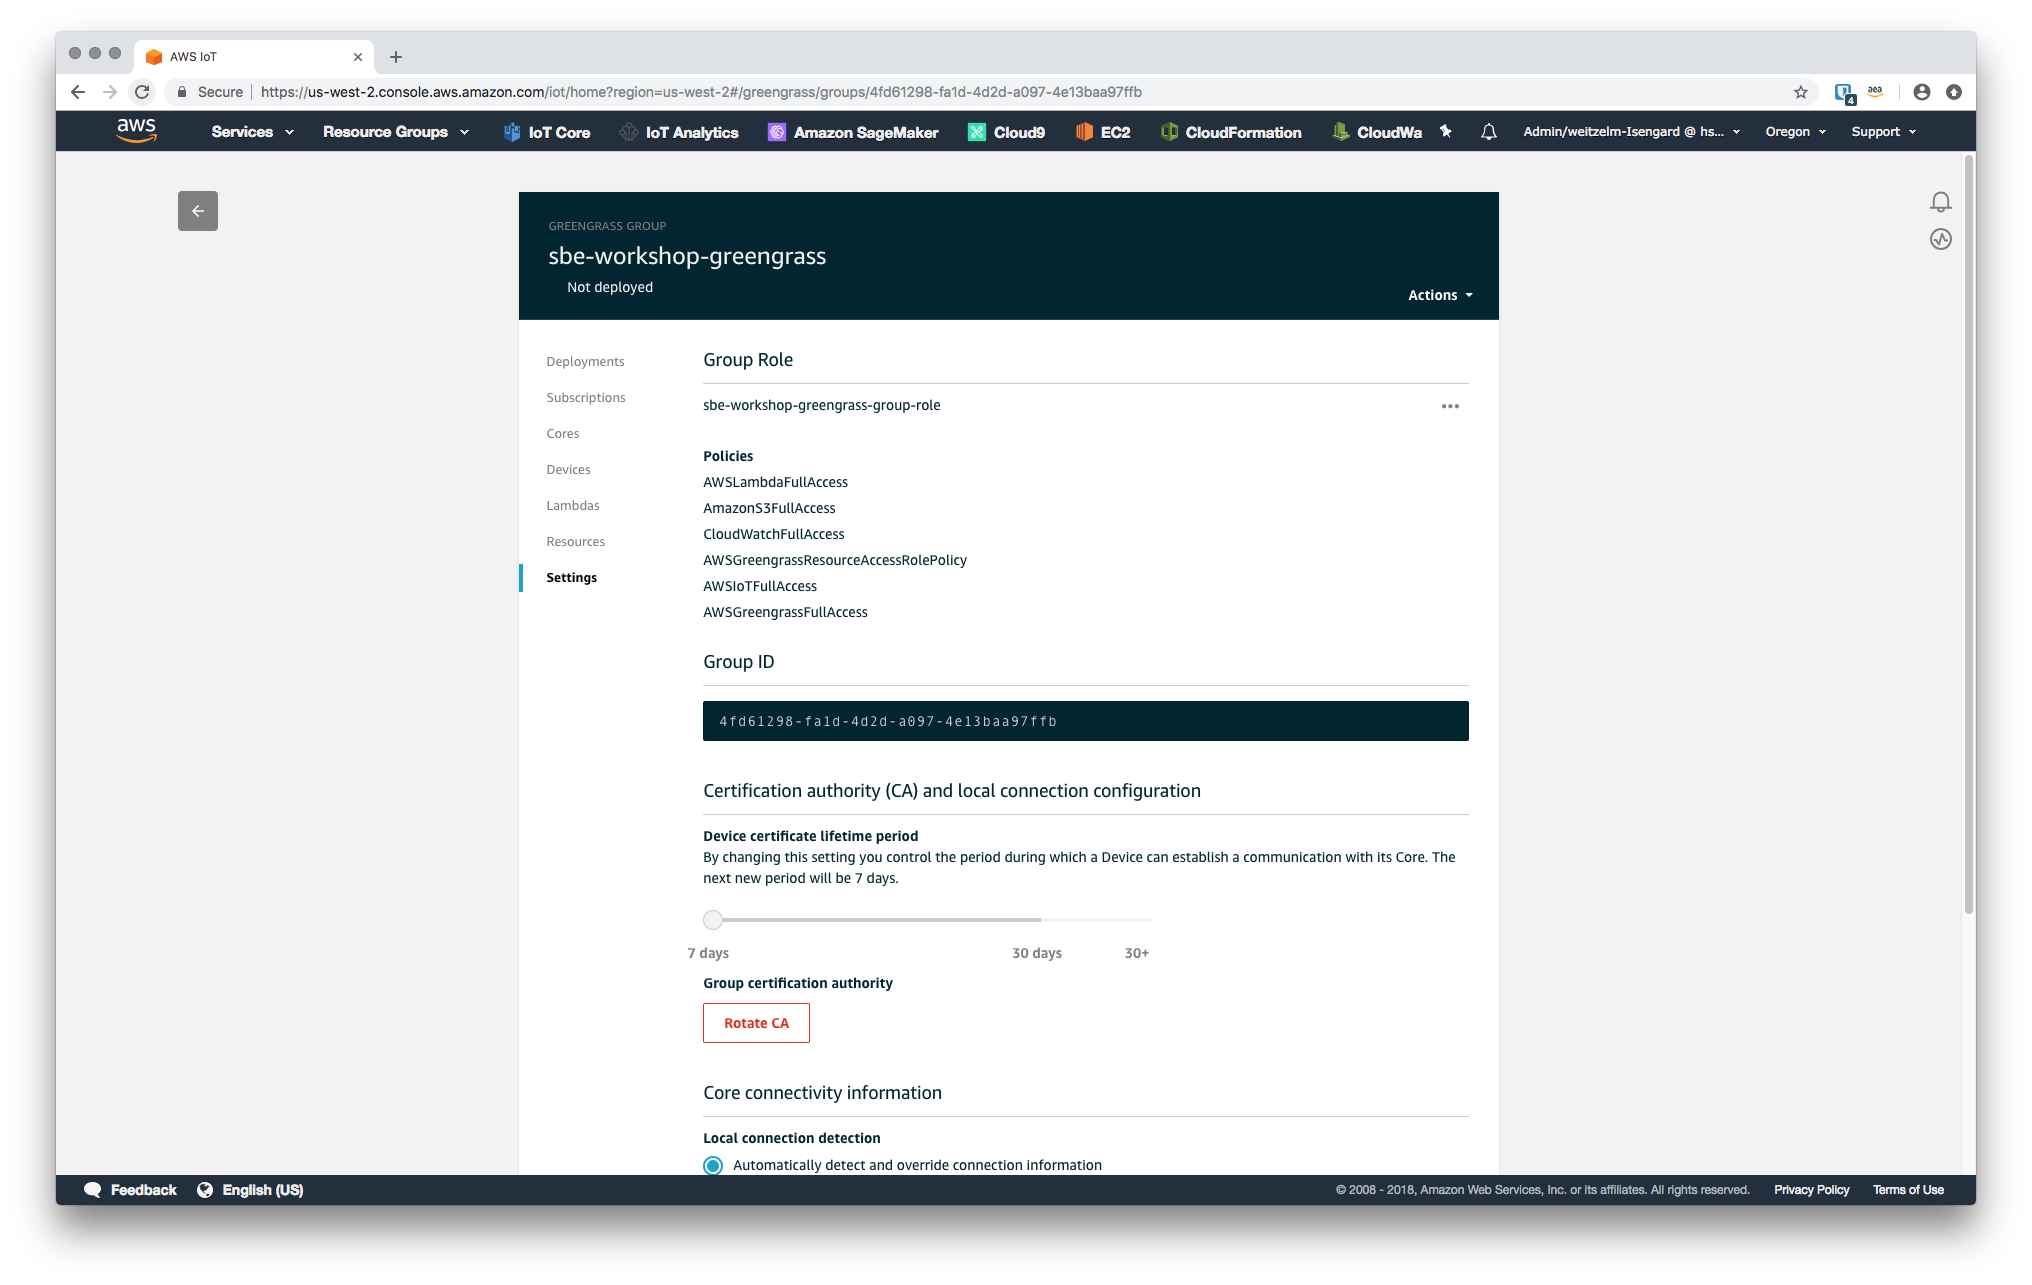2032x1285 pixels.
Task: Click the Rotate CA button
Action: 756,1023
